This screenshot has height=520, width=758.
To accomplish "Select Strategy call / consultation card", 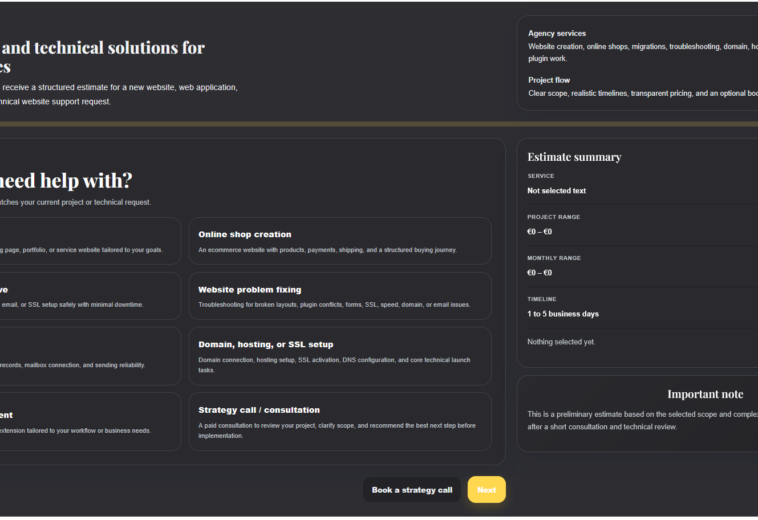I will tap(340, 421).
